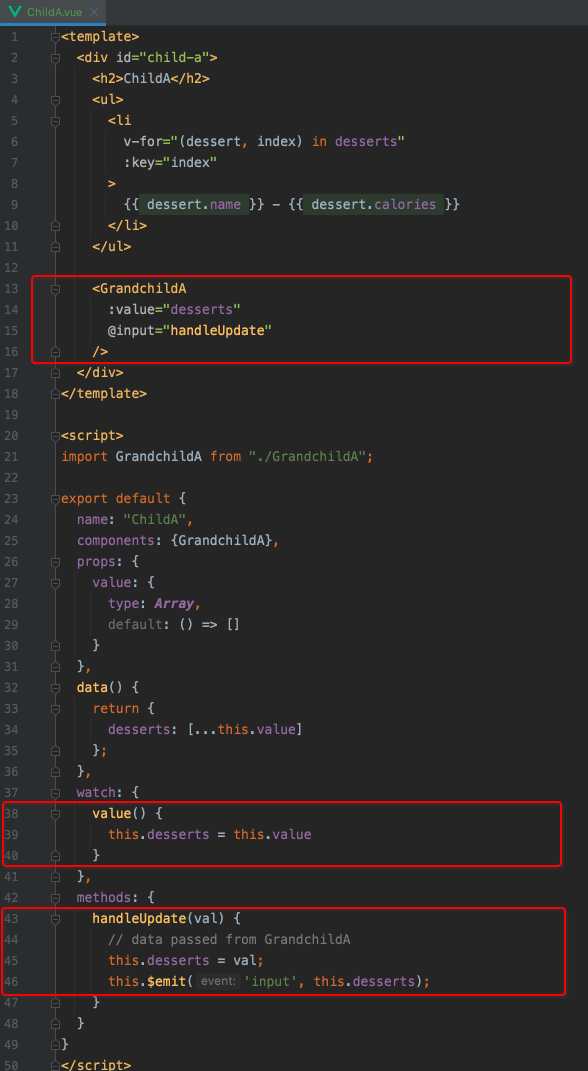
Task: Click default: () => [] on line 29
Action: pyautogui.click(x=174, y=625)
